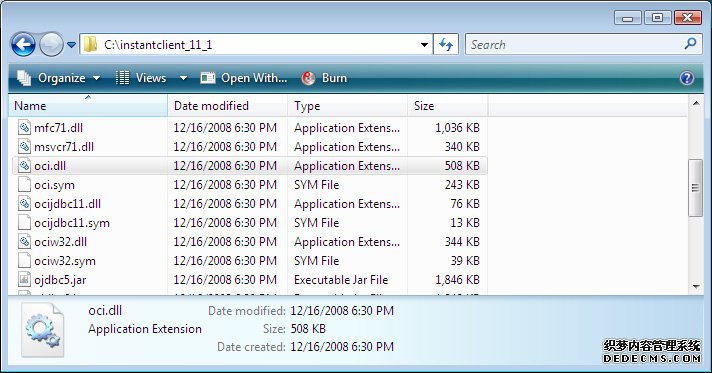Select the ociw32.dll file
712x373 pixels.
pos(60,242)
